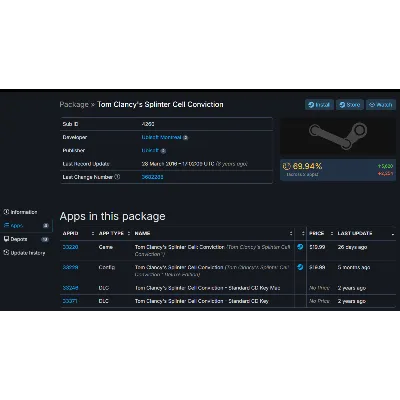Open the Ubisoft Montreal developer link

[x=161, y=137]
